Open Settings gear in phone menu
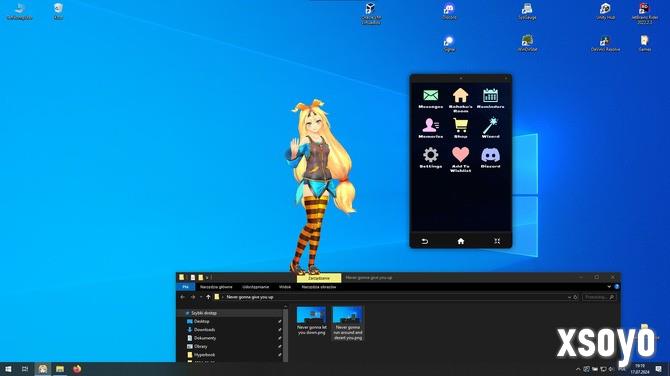Screen dimensions: 670x376 pos(430,158)
